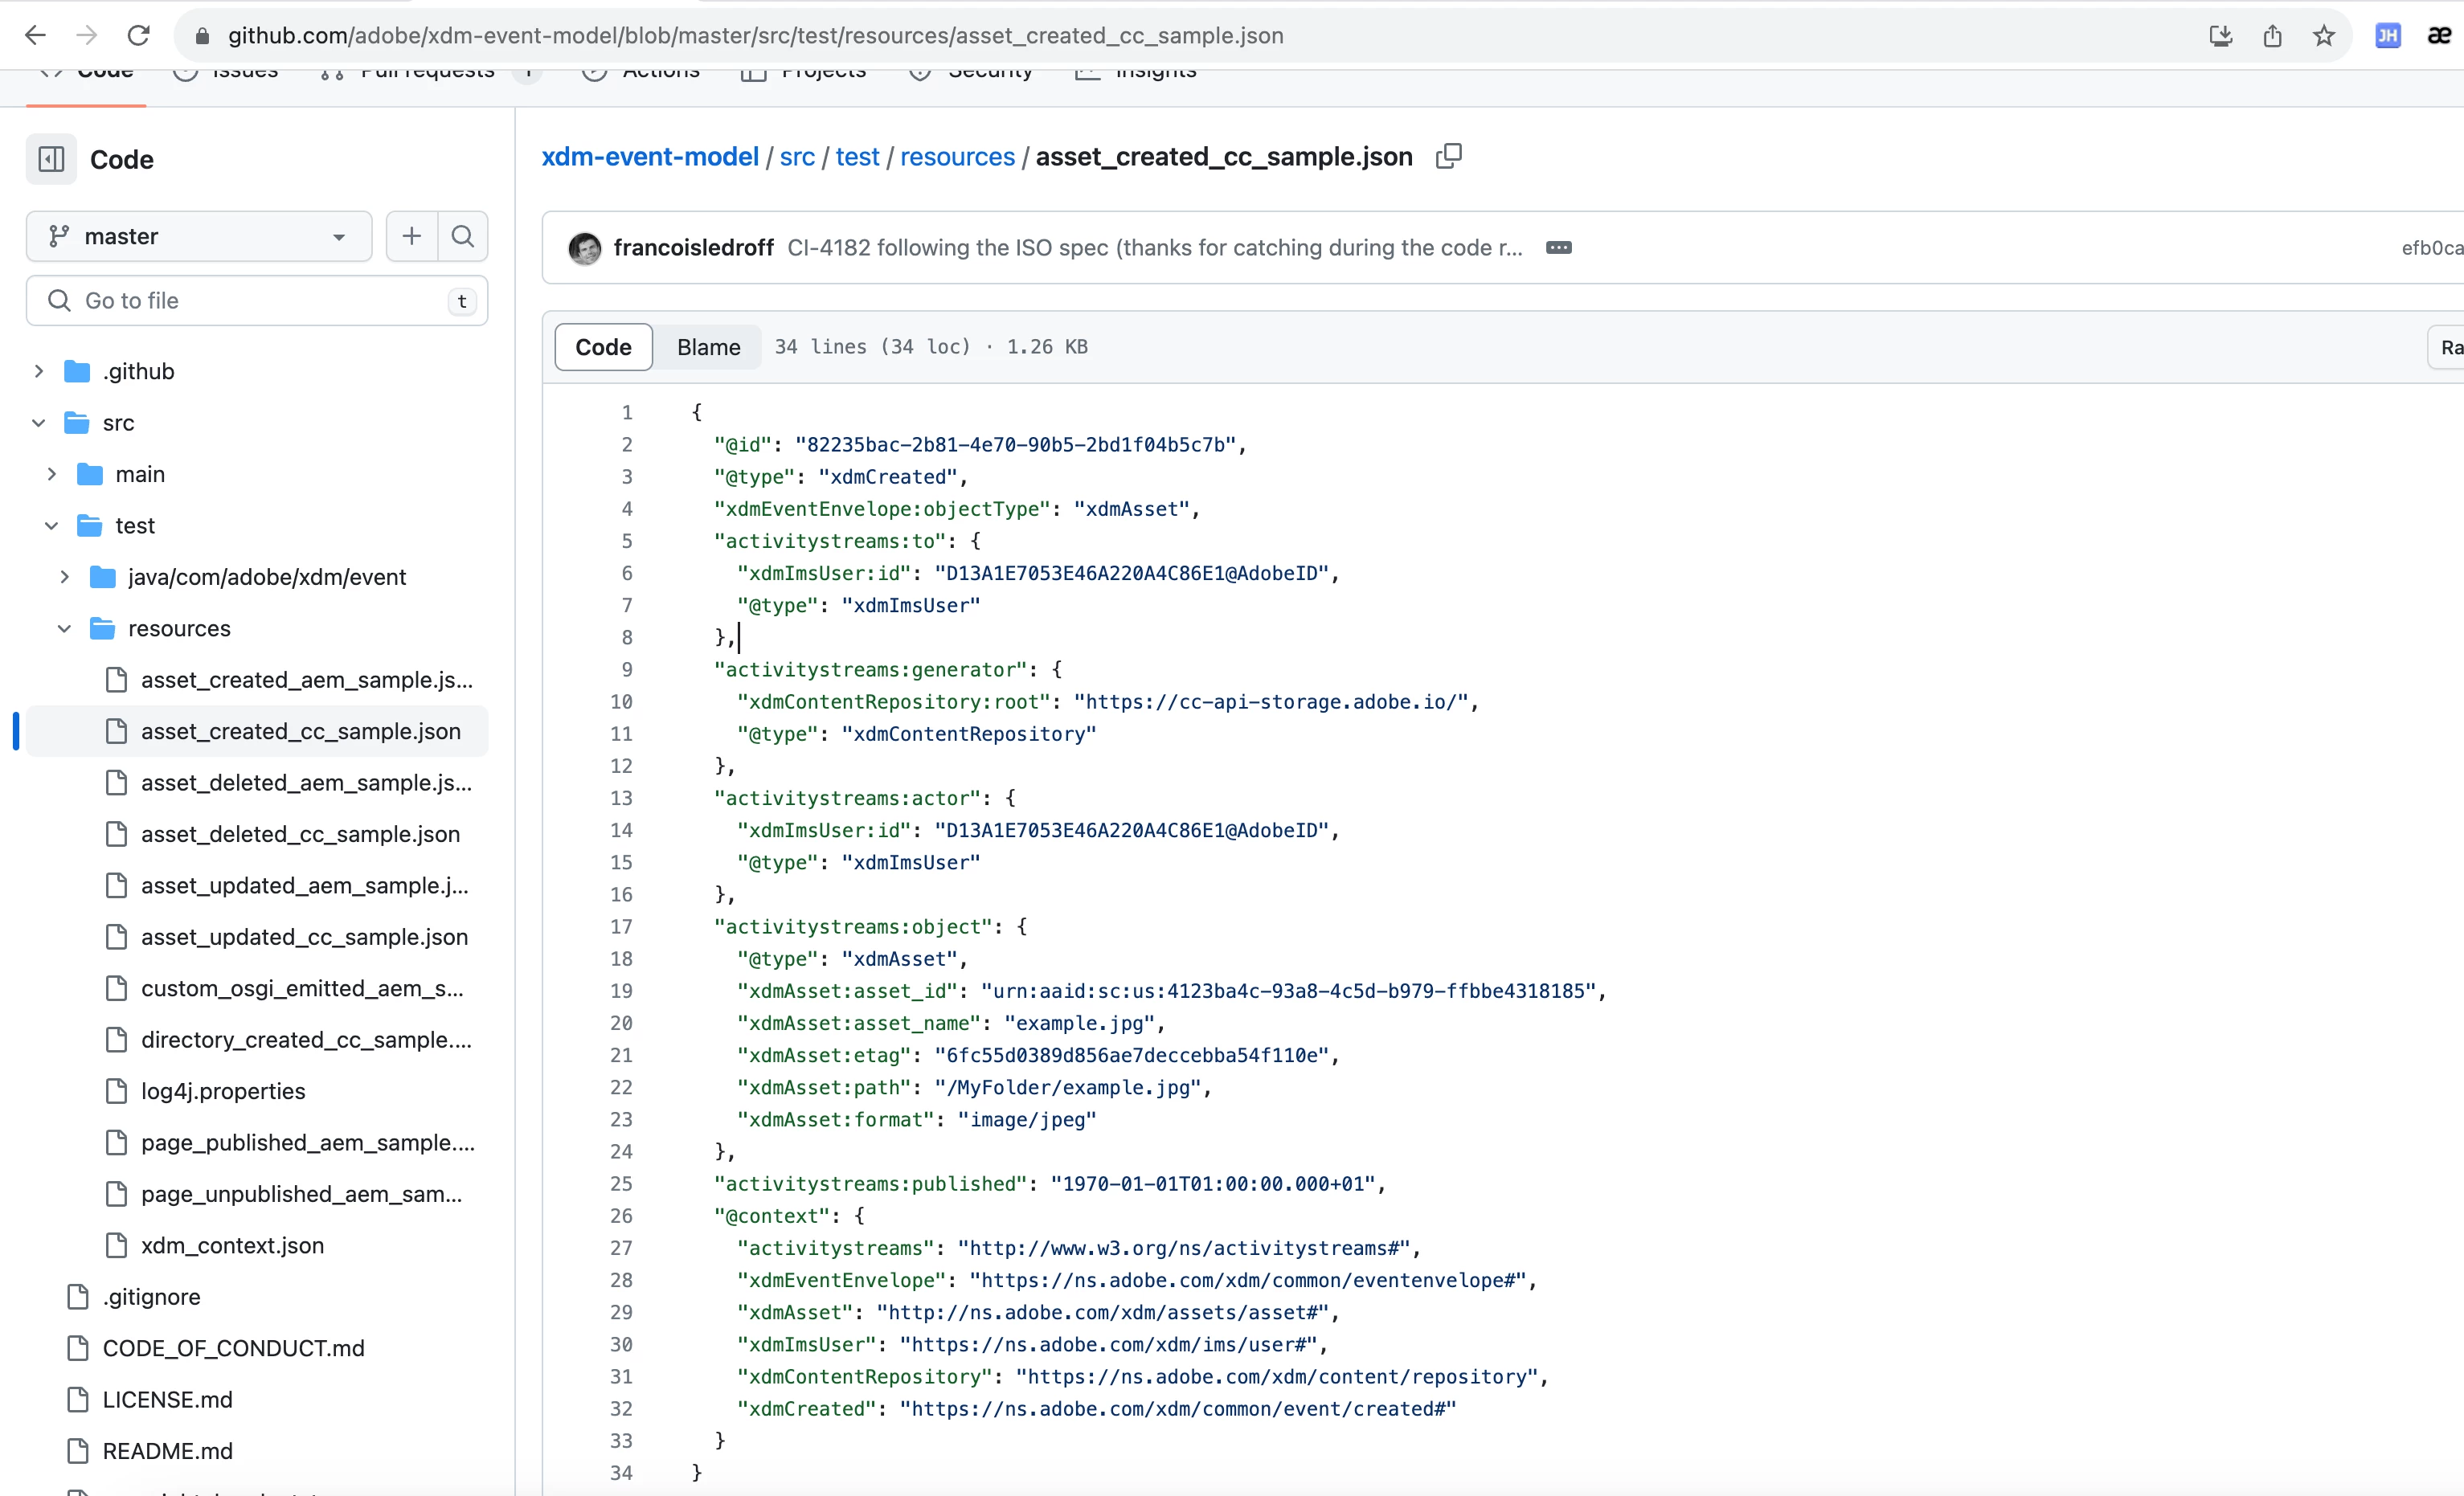Screen dimensions: 2464x1496
Task: Open xdm_context.json in the file tree
Action: point(232,1245)
